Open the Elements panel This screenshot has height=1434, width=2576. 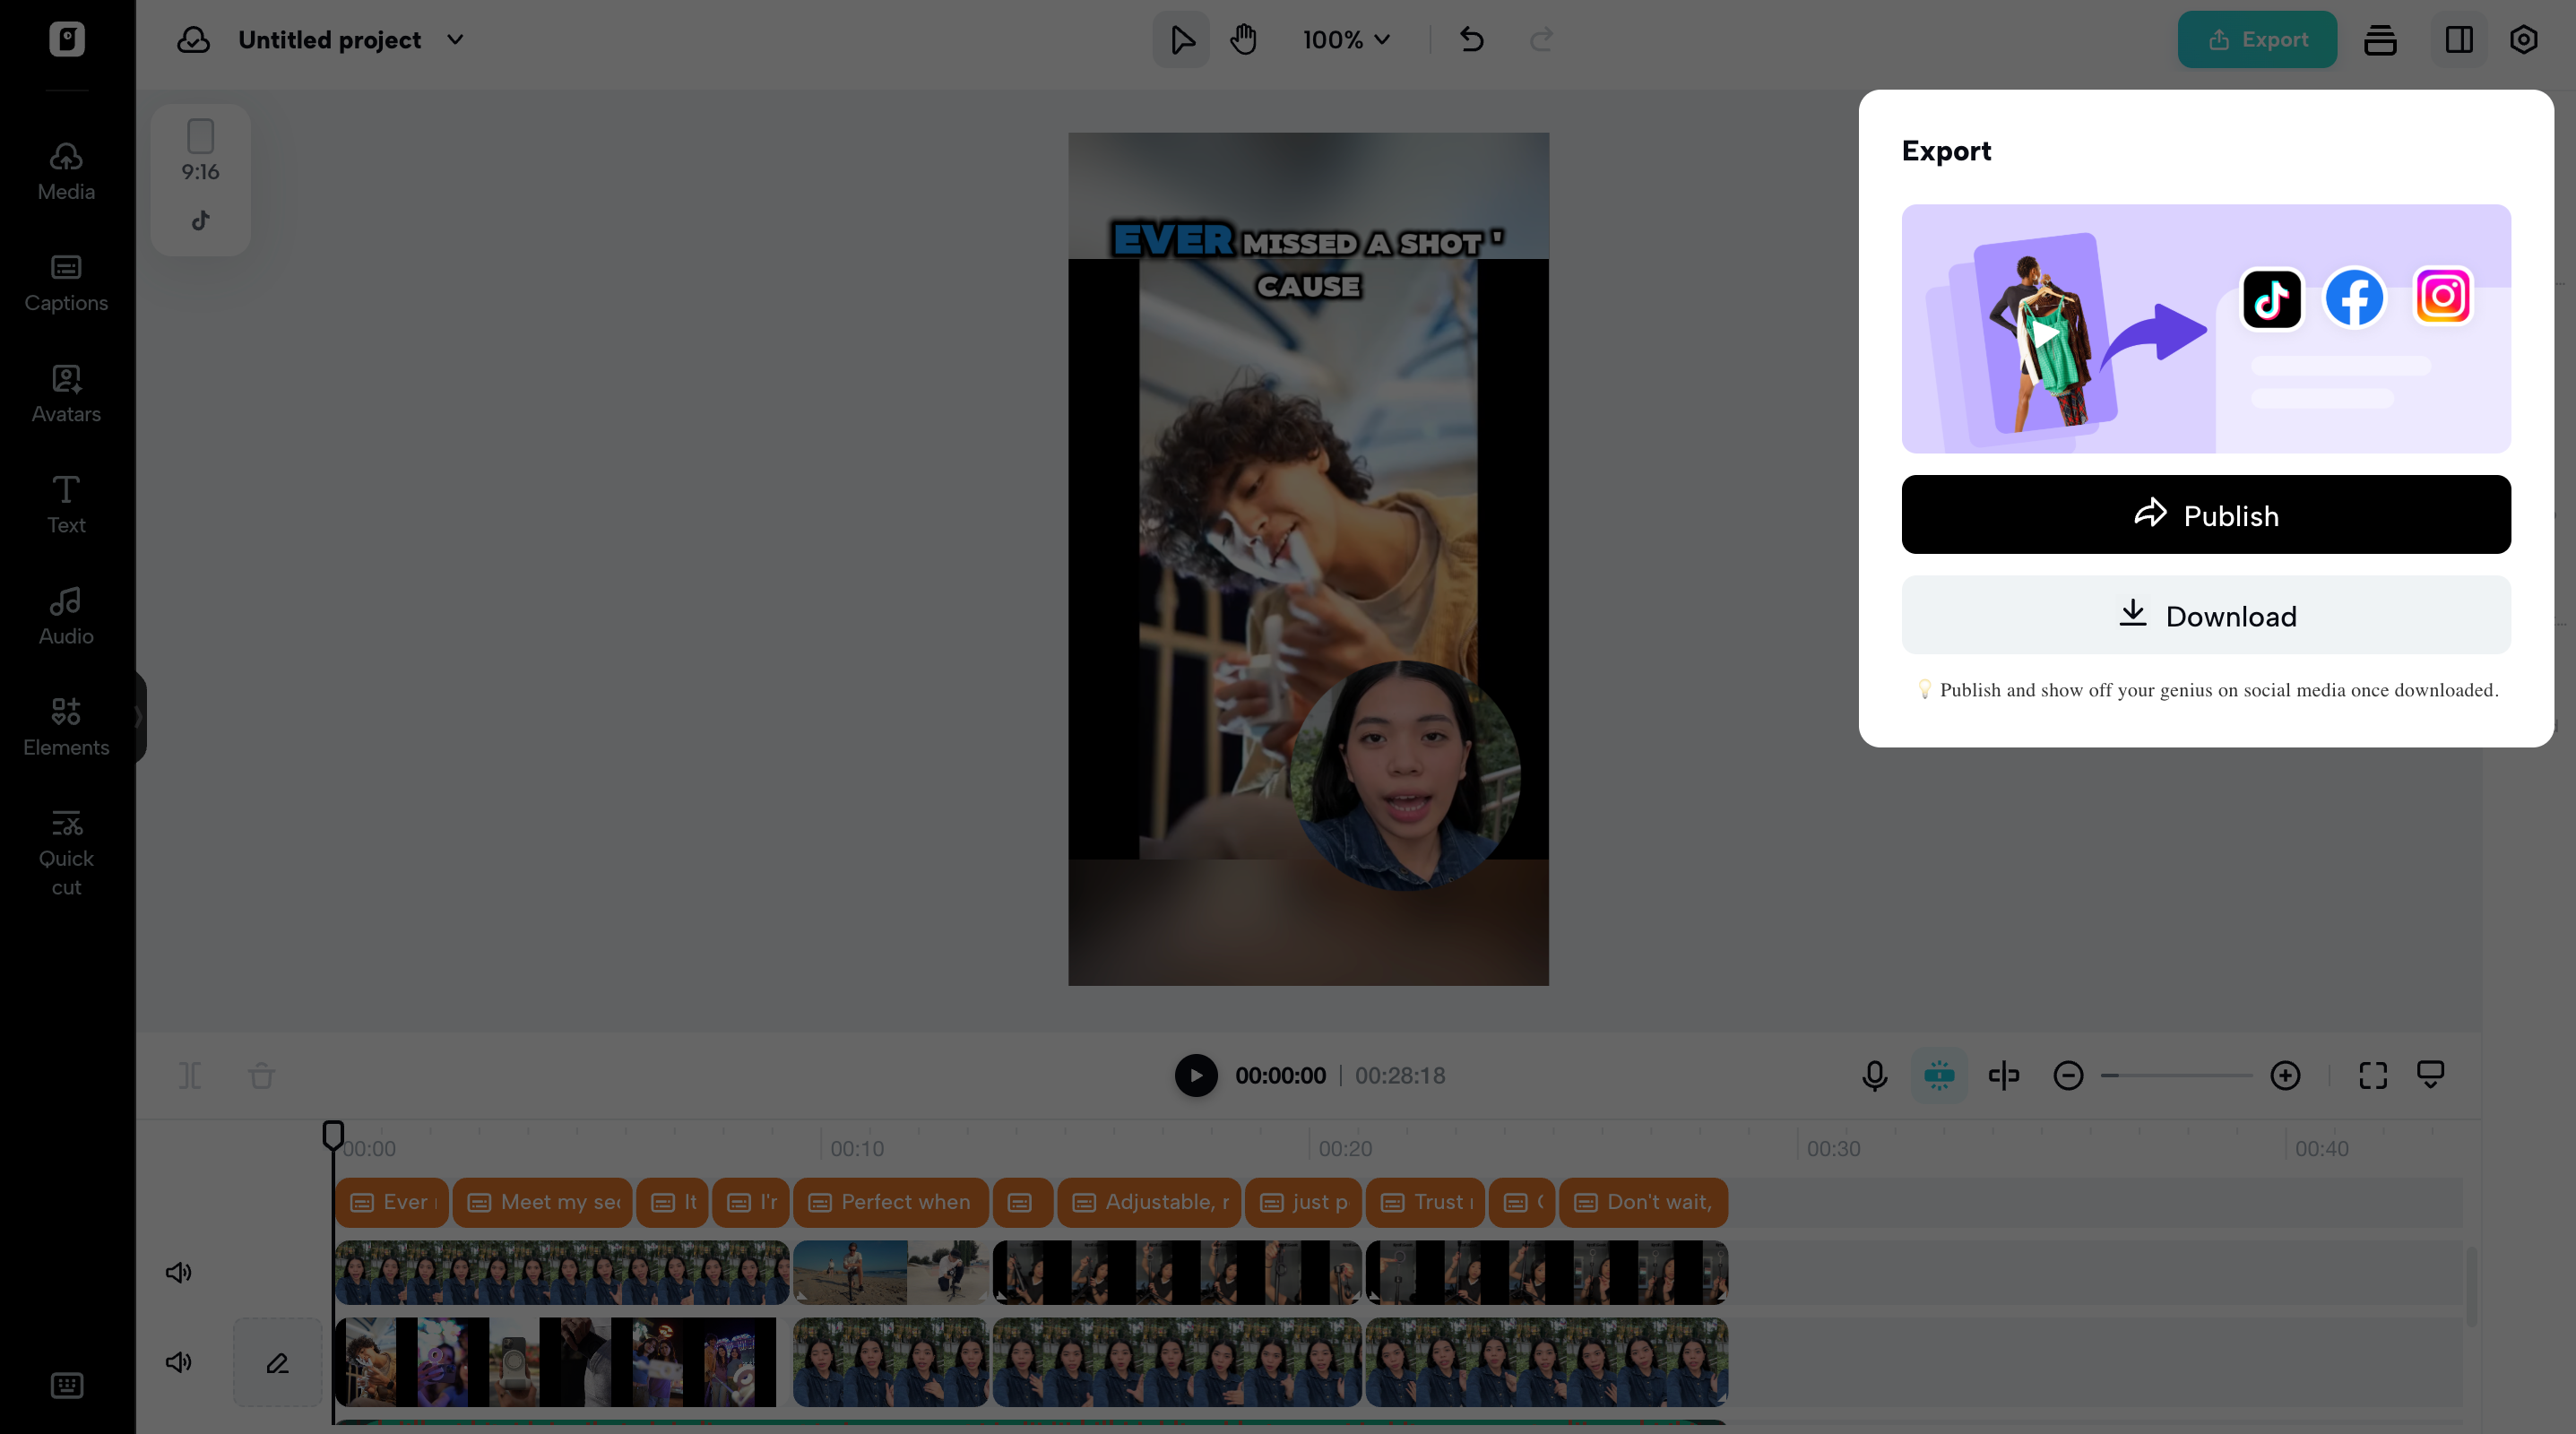click(65, 726)
